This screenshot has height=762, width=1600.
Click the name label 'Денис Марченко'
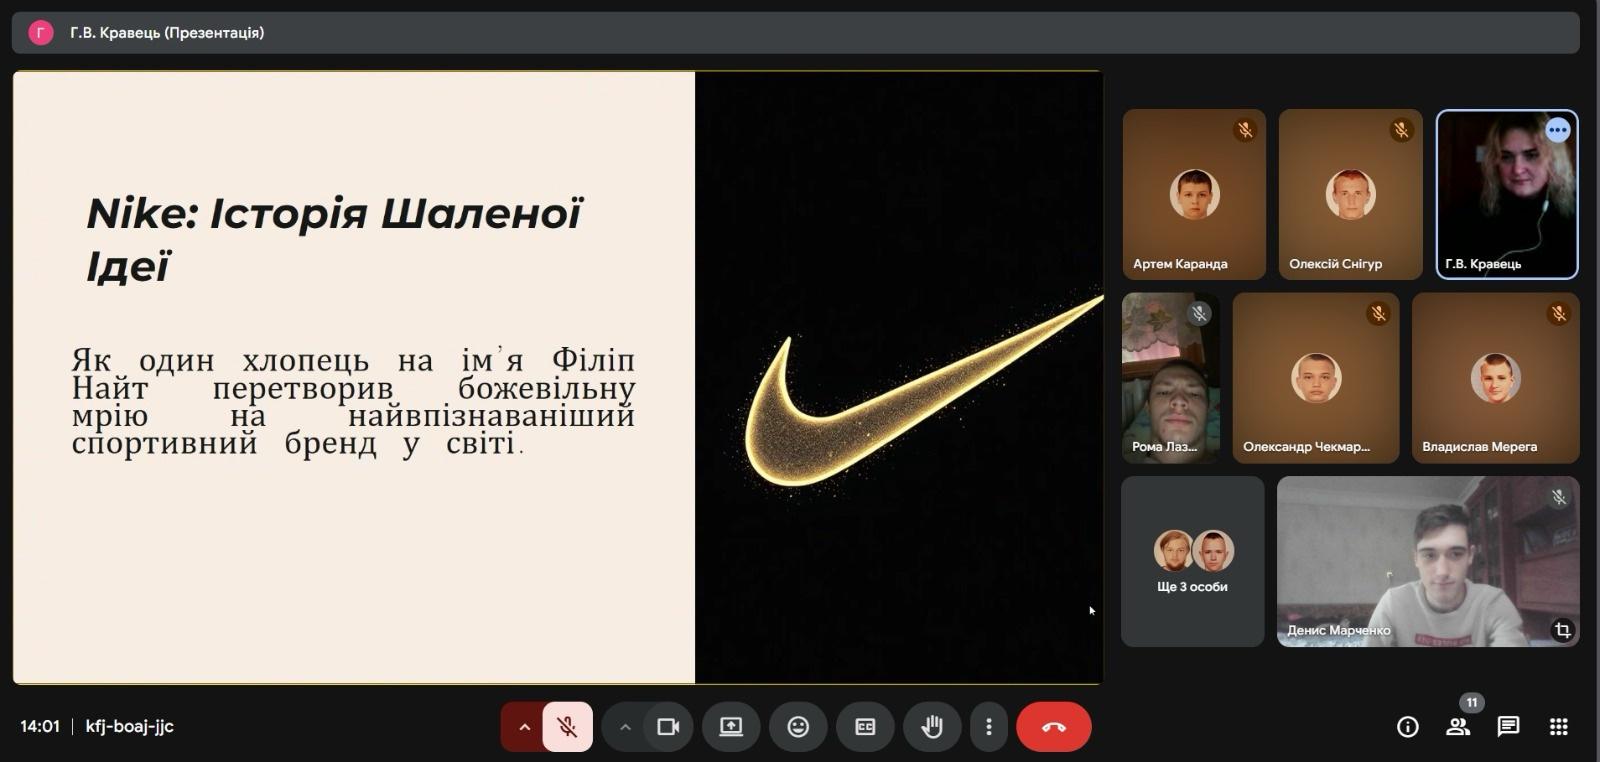pos(1339,631)
